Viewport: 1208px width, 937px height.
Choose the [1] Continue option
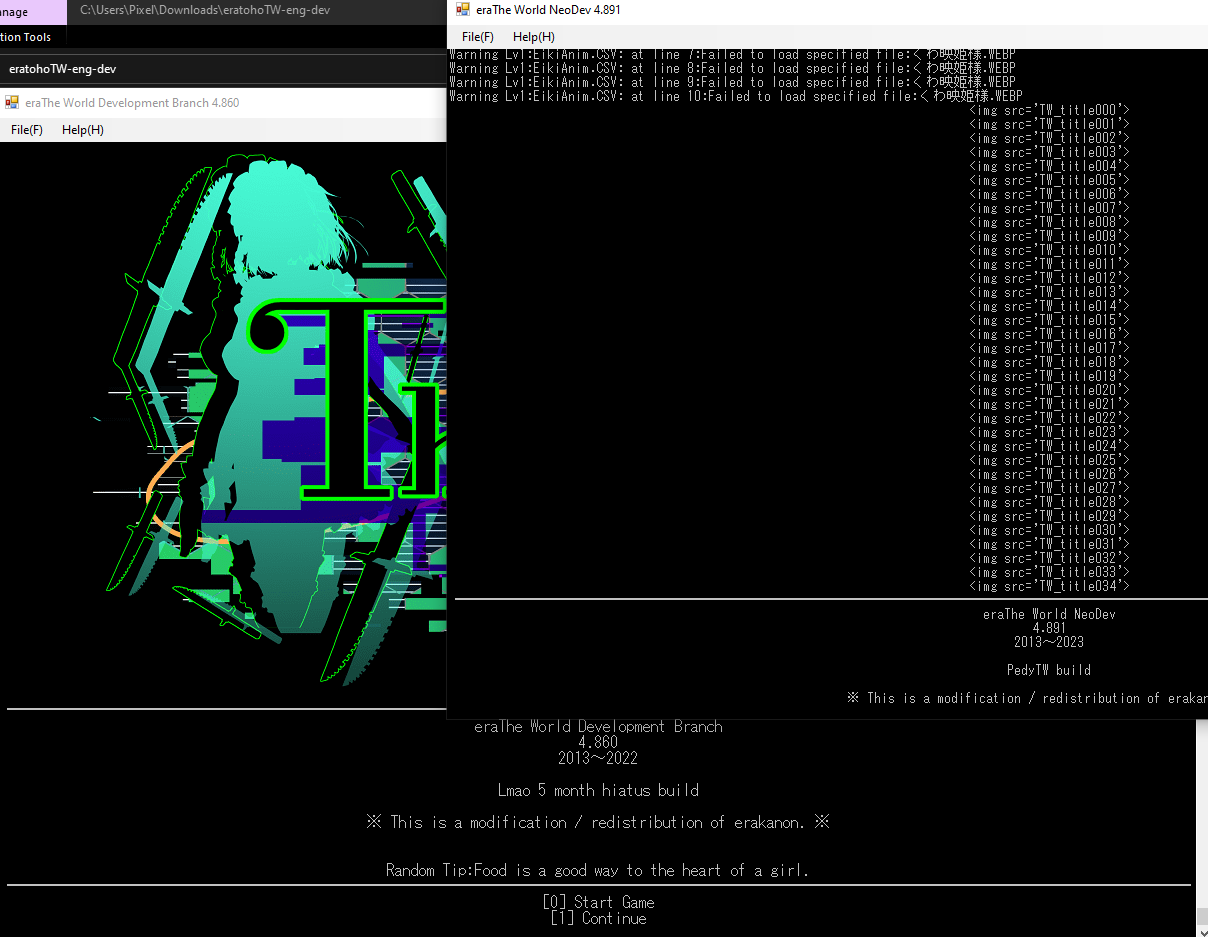pos(598,919)
